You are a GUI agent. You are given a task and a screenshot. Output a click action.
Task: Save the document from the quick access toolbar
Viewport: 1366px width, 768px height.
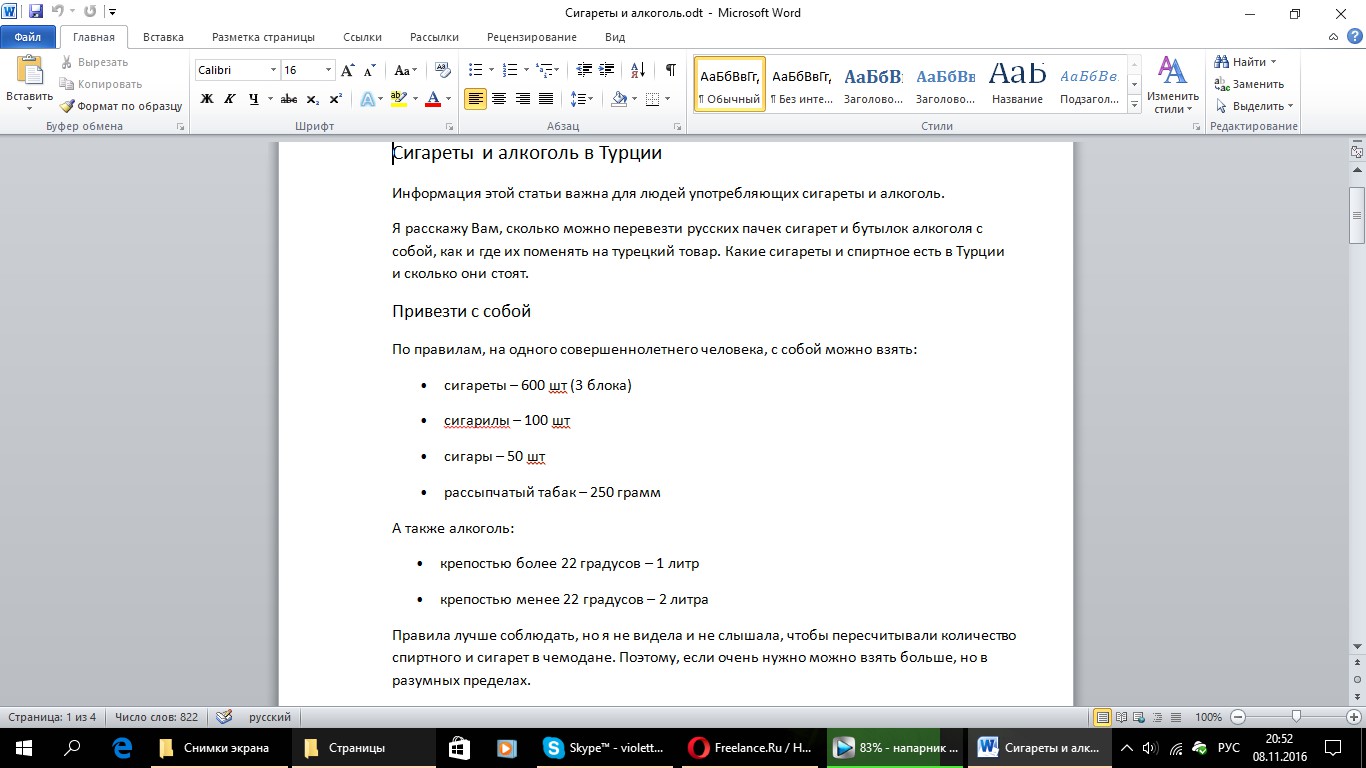tap(36, 13)
